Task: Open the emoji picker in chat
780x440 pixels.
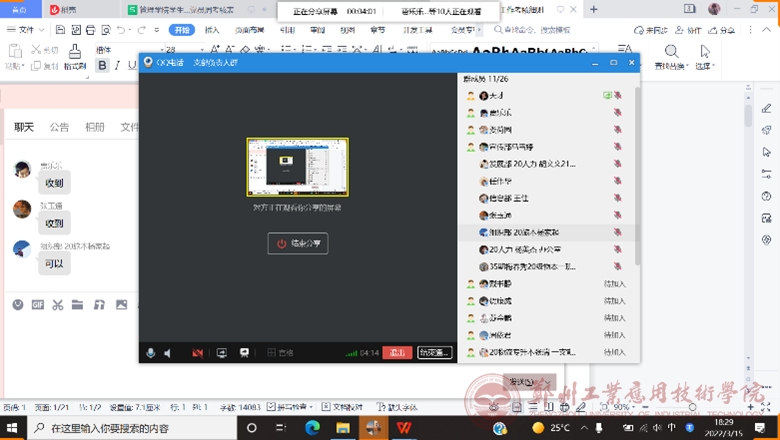Action: pos(18,305)
